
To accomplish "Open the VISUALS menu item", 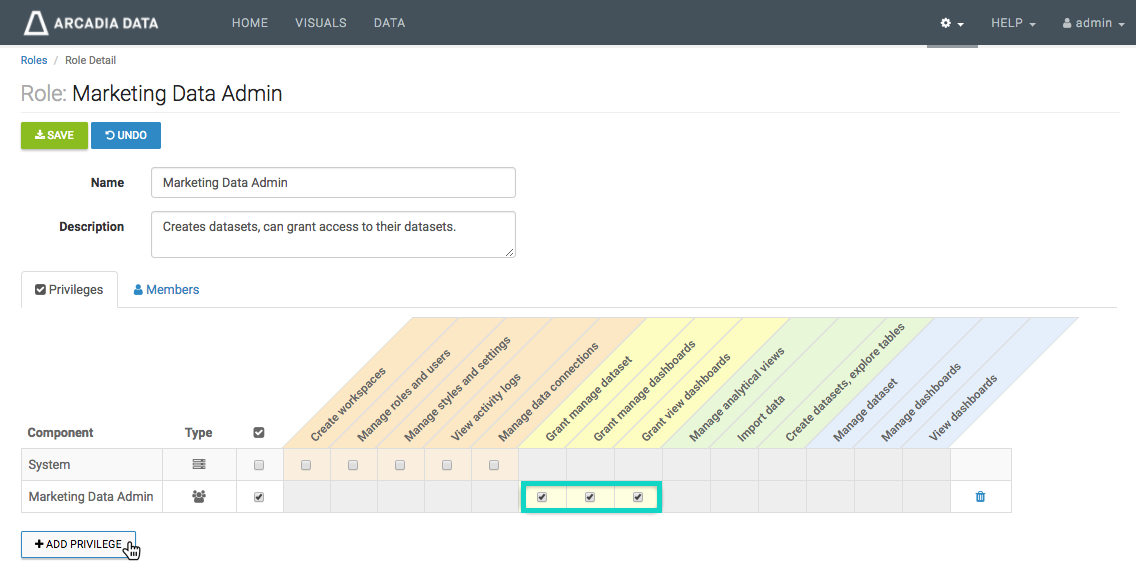I will [321, 23].
